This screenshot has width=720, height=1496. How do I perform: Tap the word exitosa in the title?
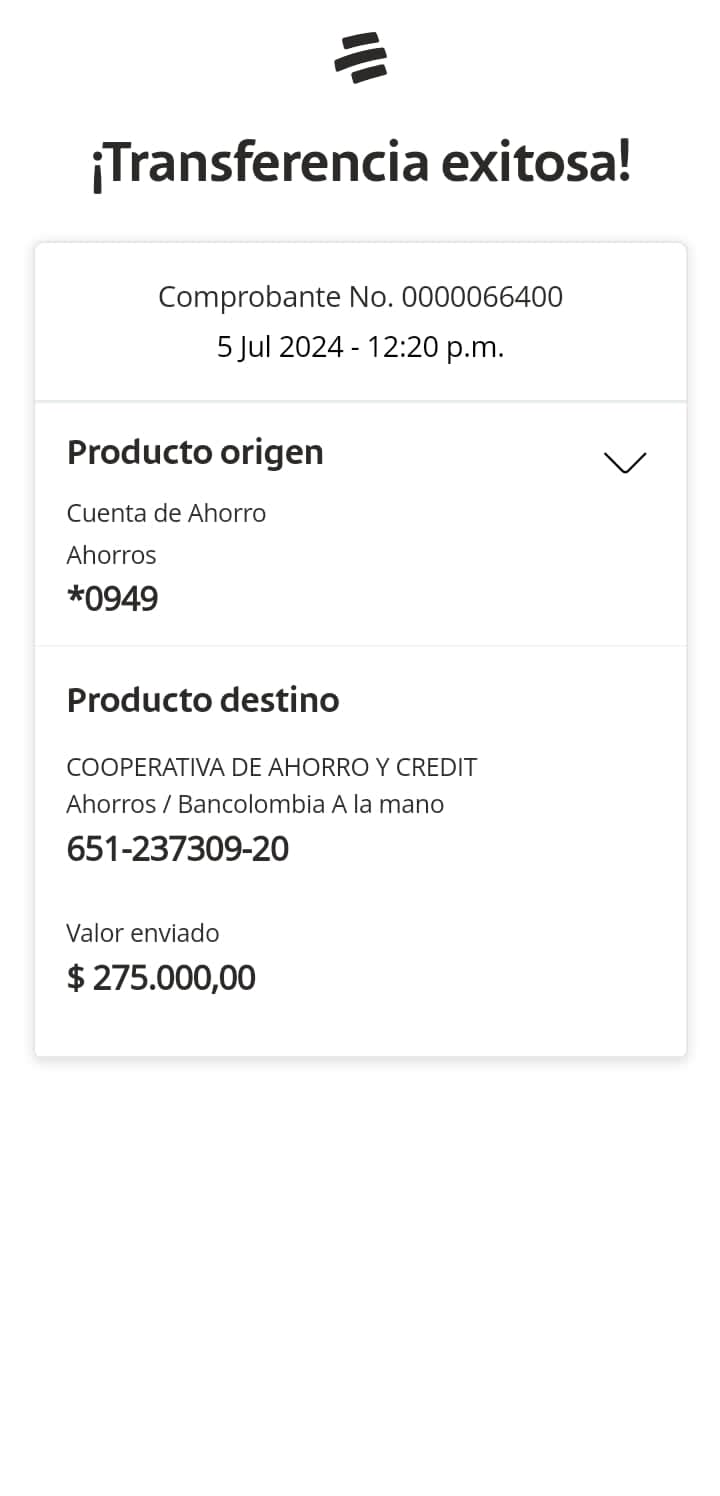535,163
